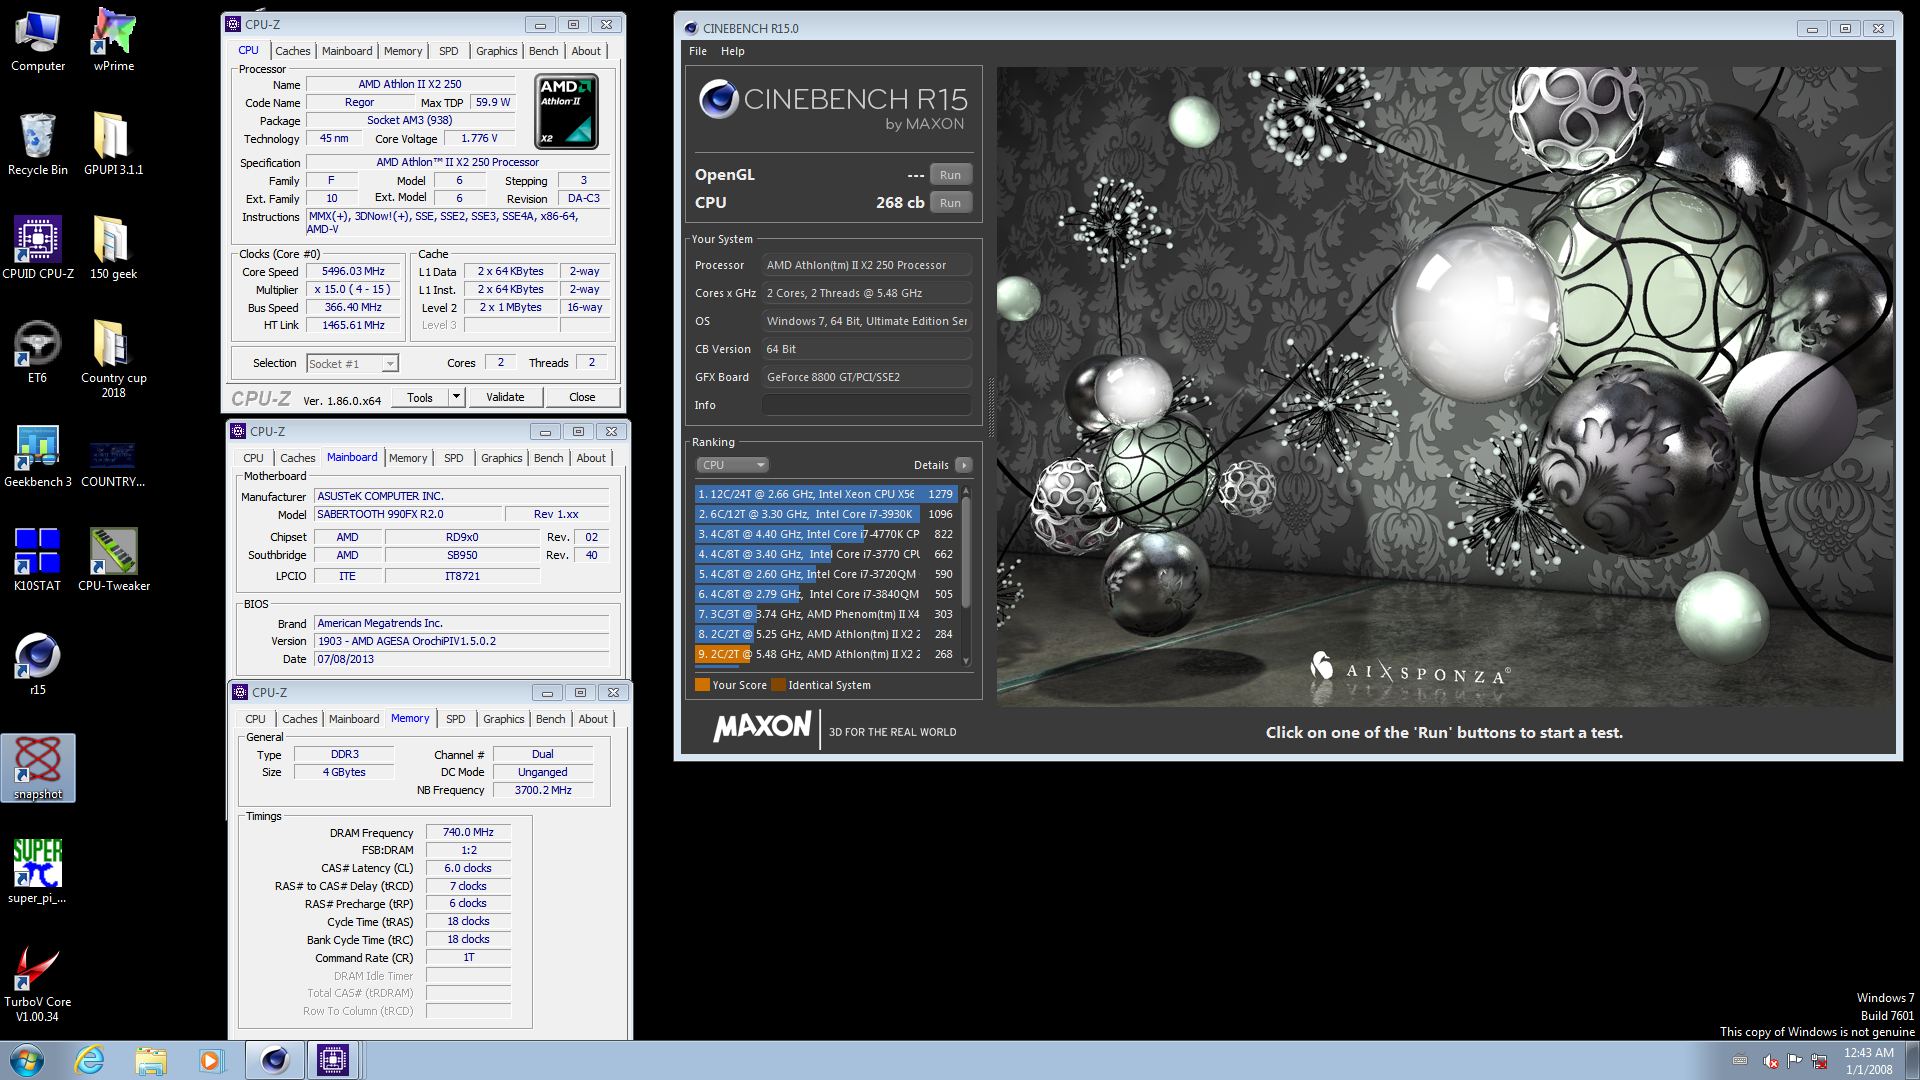
Task: Open the Socket #1 selection dropdown
Action: pyautogui.click(x=353, y=364)
